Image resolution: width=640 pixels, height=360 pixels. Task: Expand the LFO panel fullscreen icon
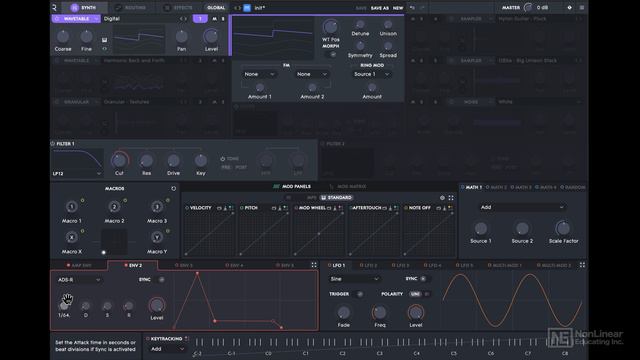(582, 265)
